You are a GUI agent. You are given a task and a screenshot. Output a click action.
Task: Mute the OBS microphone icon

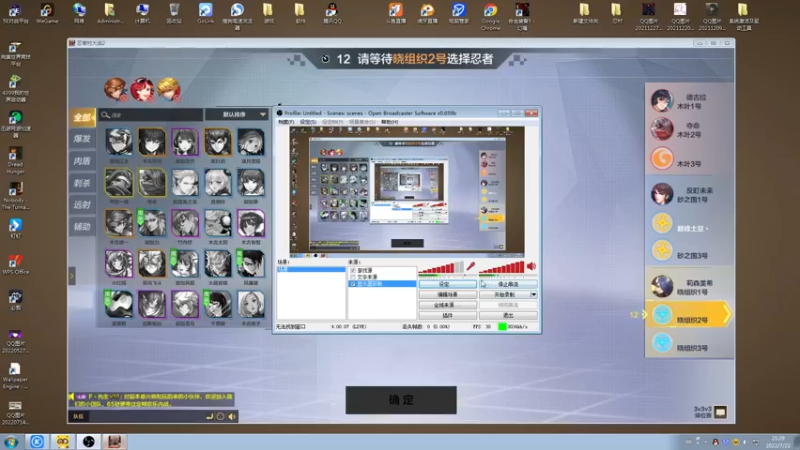(x=471, y=266)
